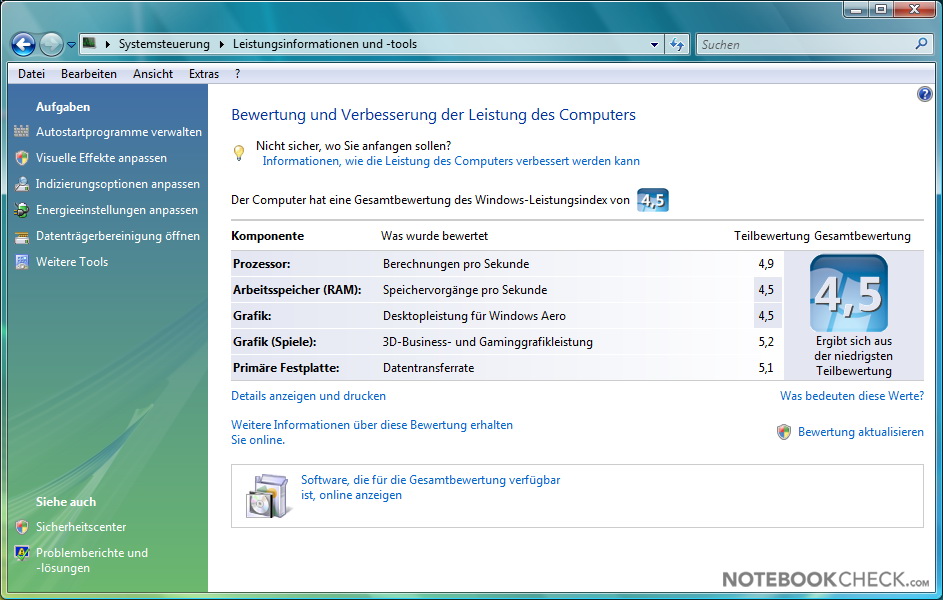Image resolution: width=943 pixels, height=600 pixels.
Task: Click Primäre Festplatte subscore 5,1
Action: 766,367
